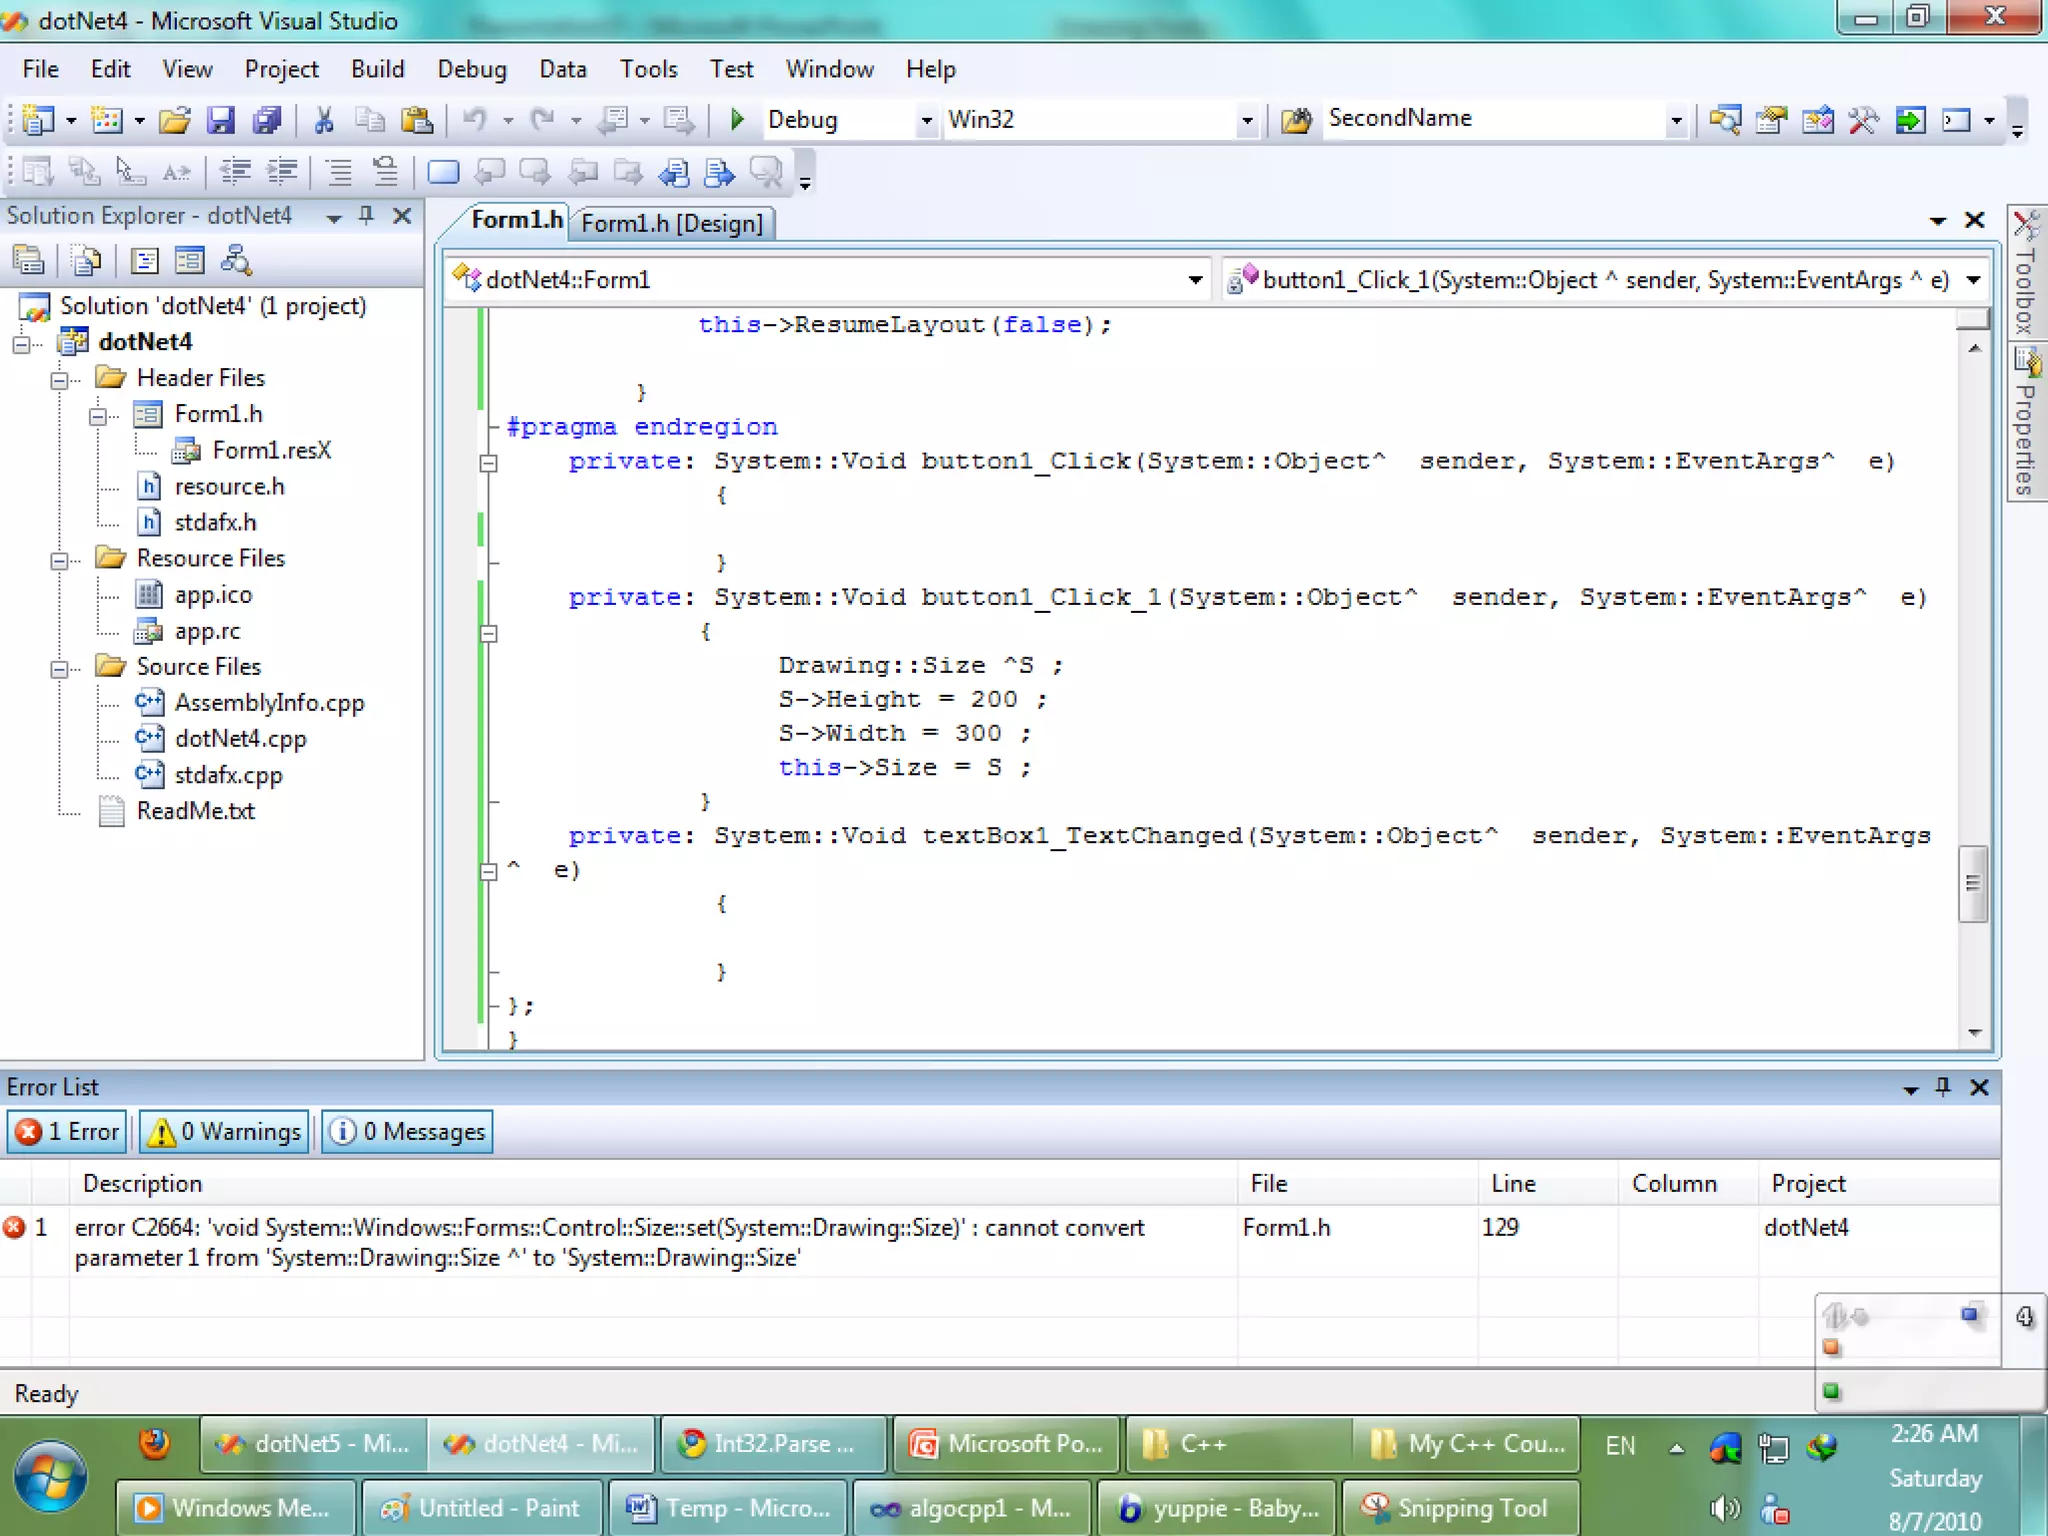The width and height of the screenshot is (2048, 1536).
Task: Click the Save All toolbar icon
Action: [x=266, y=120]
